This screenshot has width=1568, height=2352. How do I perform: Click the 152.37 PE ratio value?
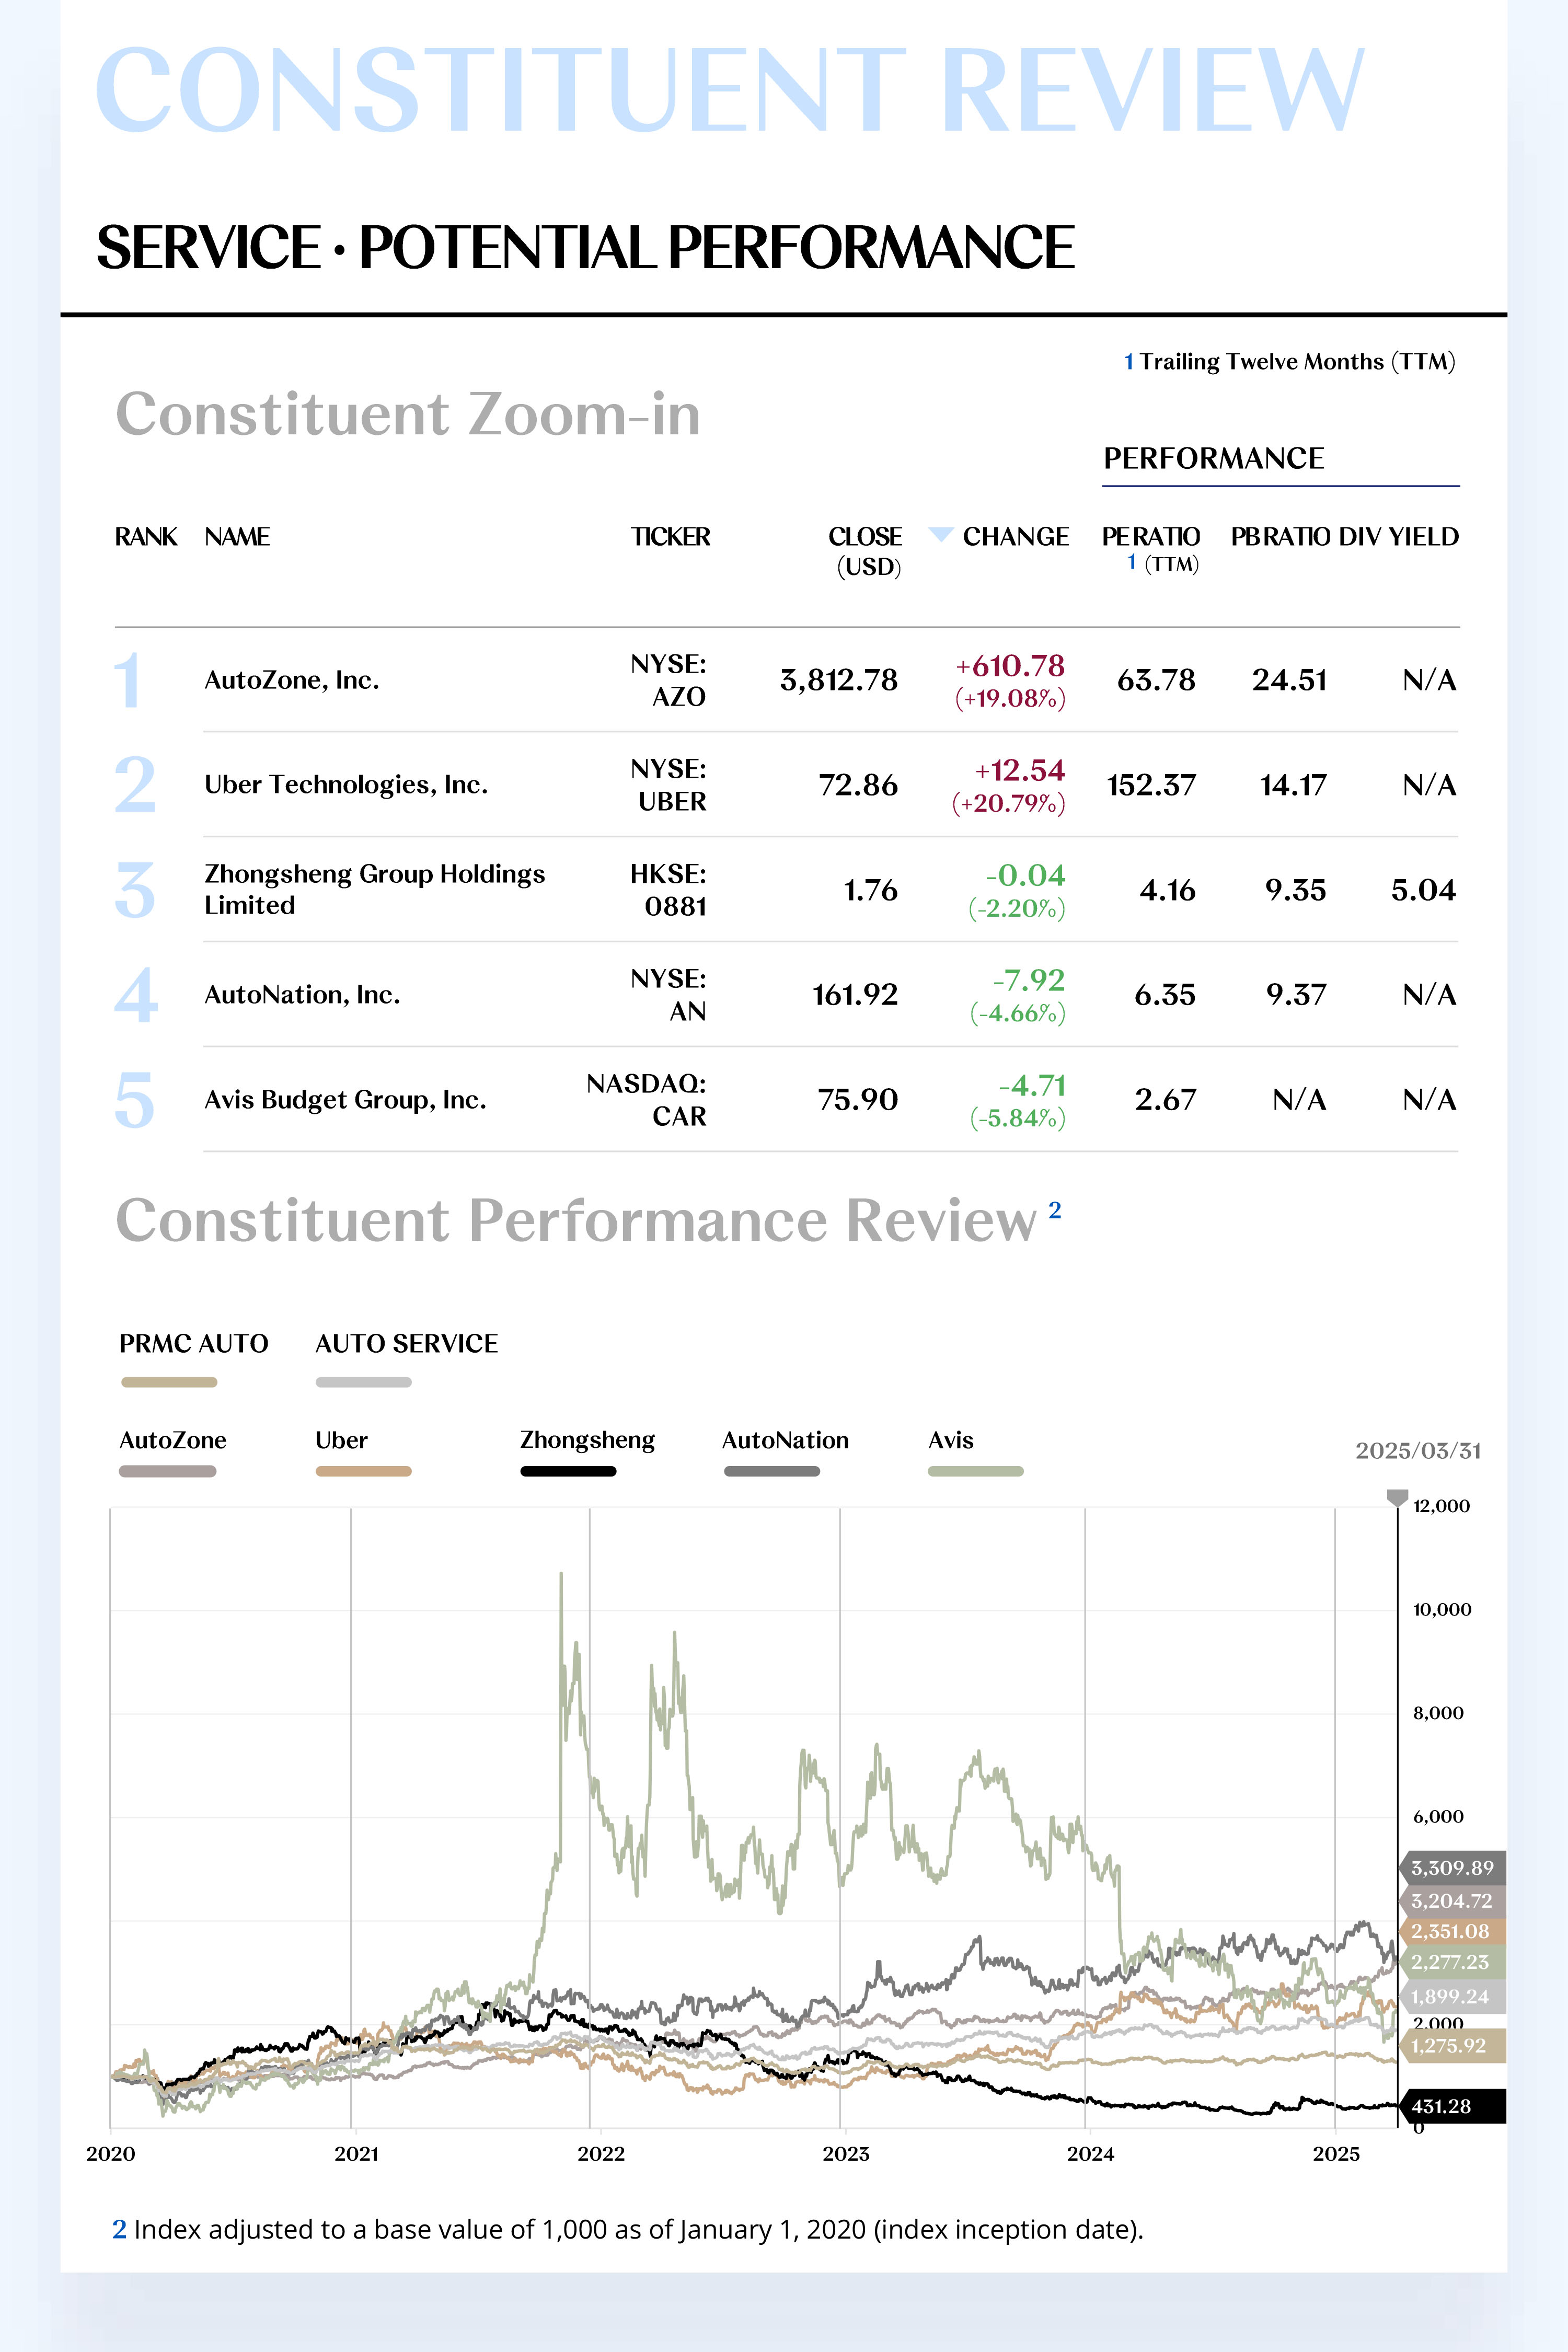pos(1151,785)
